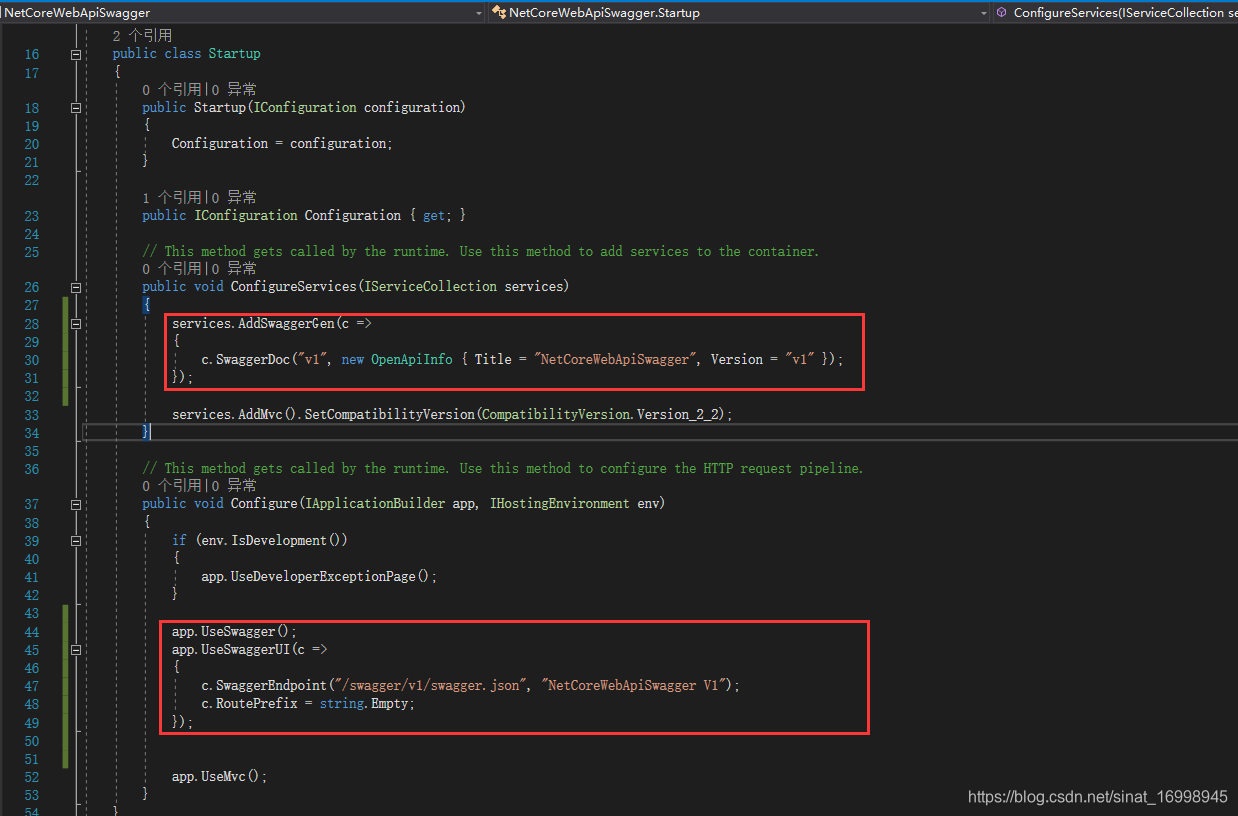Open '0 异常' CodeLens above the Configuration property
Screen dimensions: 1238x816
click(x=234, y=198)
